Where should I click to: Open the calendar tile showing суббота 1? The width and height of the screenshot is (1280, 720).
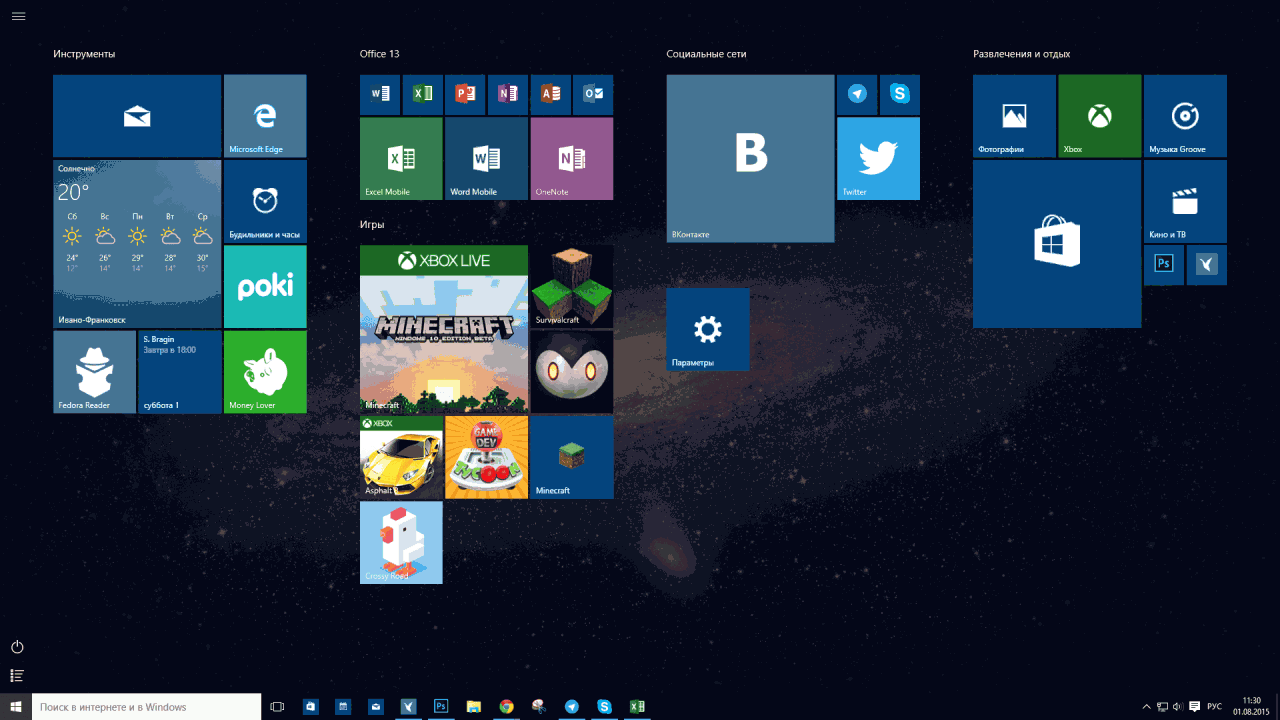pyautogui.click(x=180, y=372)
